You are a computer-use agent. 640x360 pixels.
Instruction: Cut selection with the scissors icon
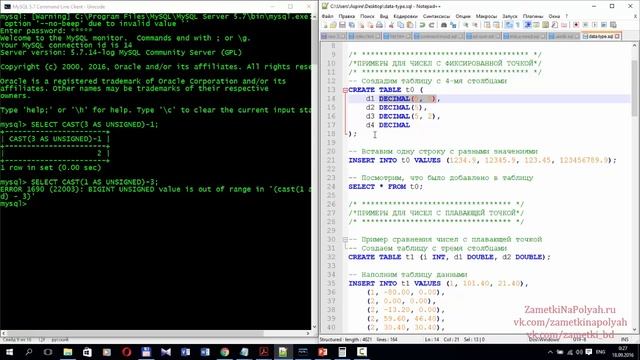click(x=391, y=25)
